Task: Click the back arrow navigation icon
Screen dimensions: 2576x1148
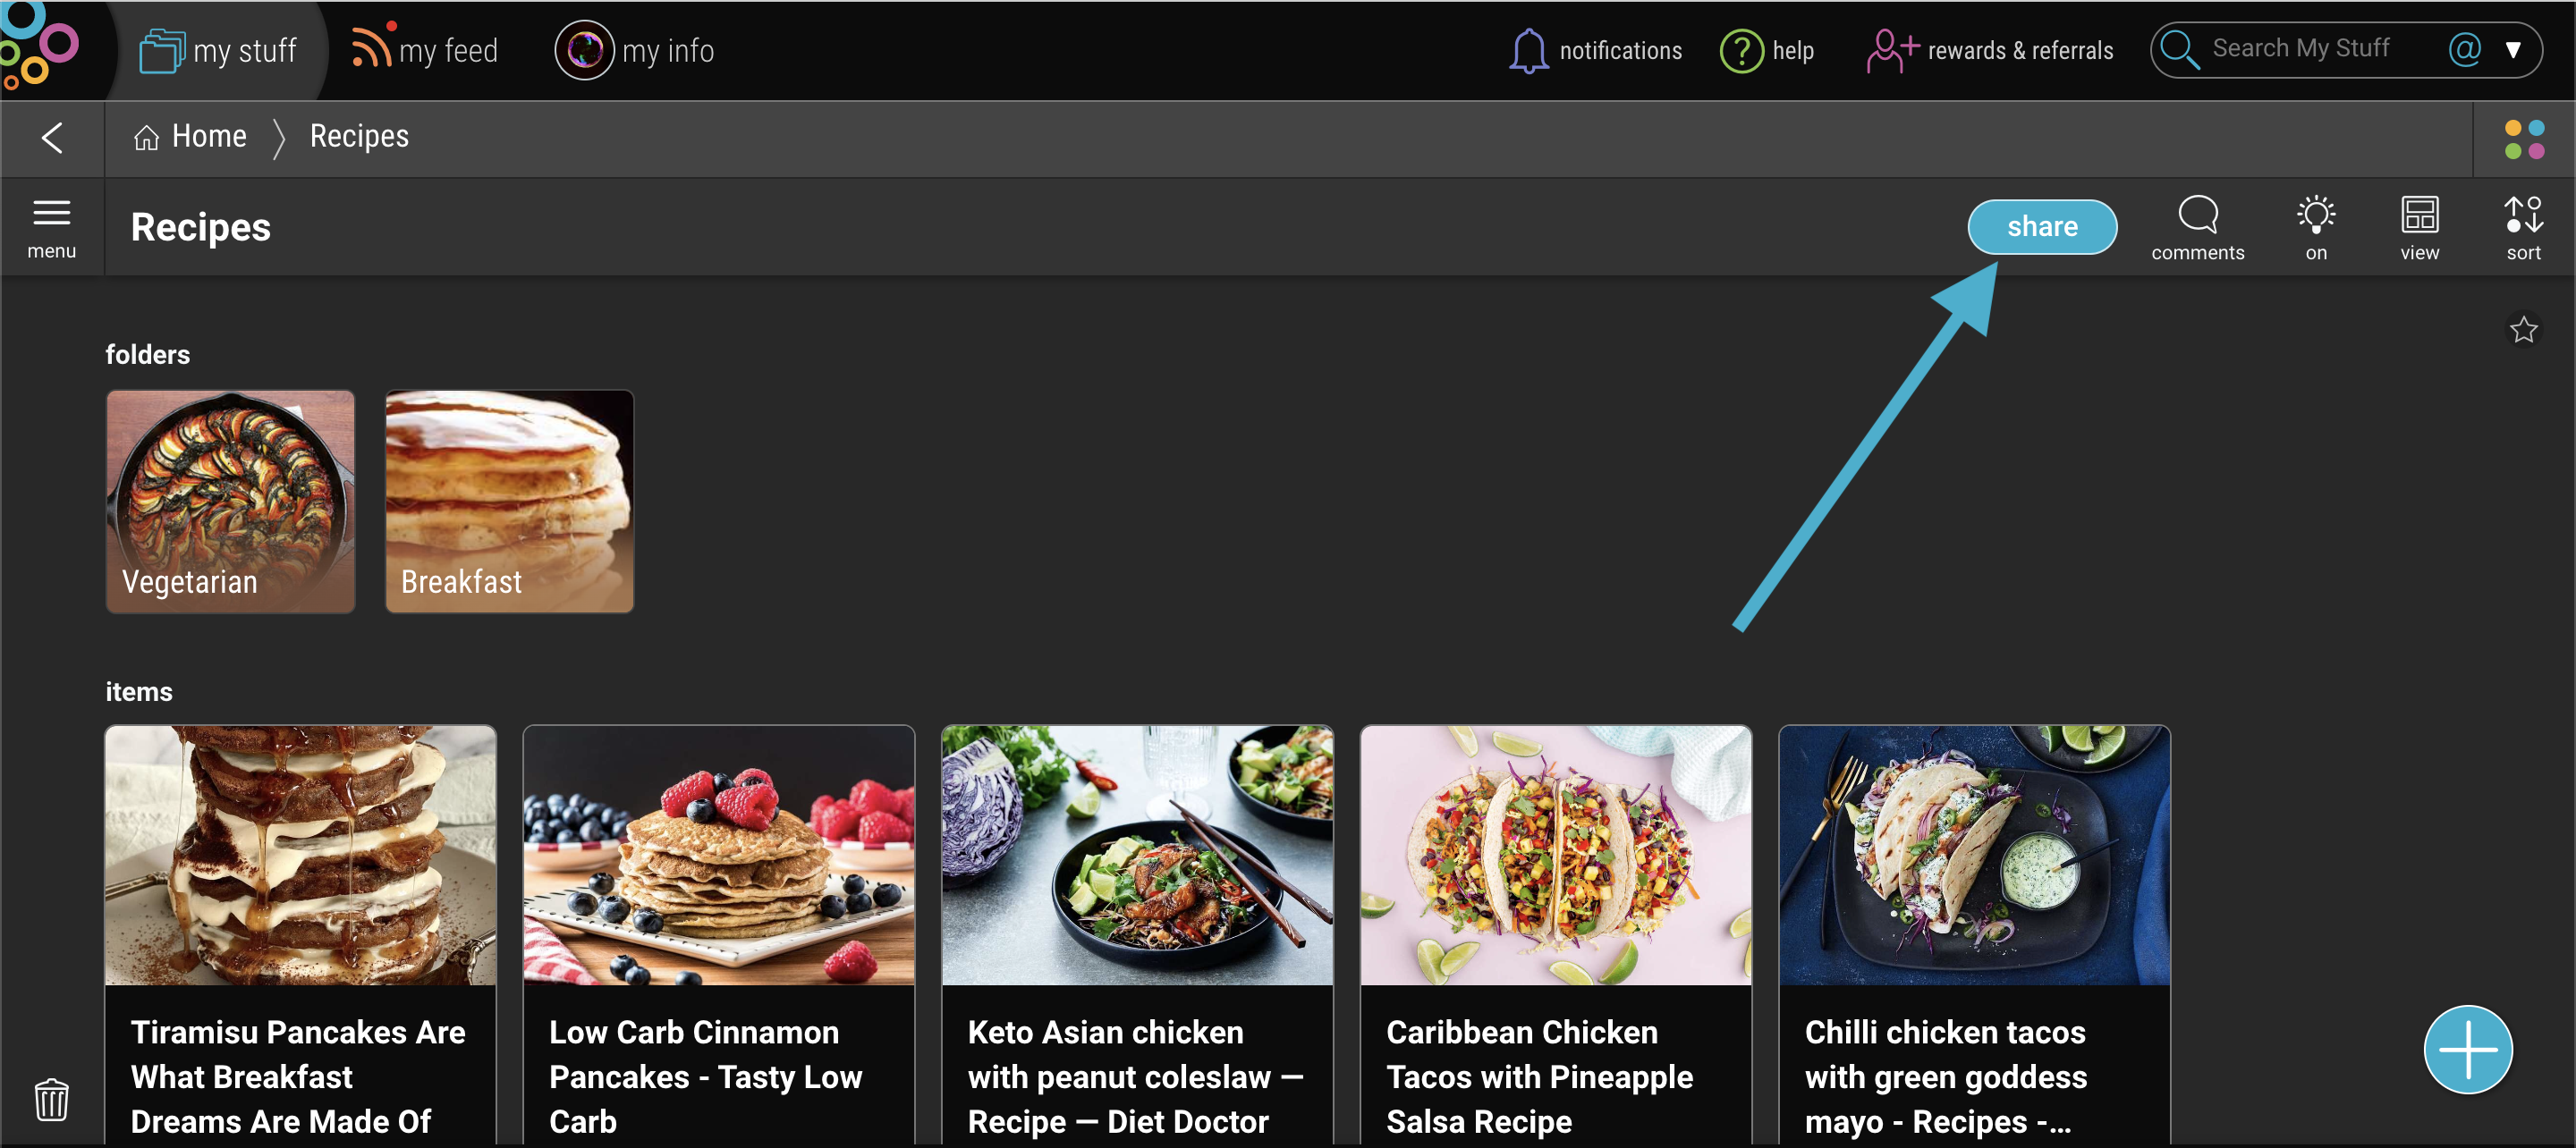Action: [x=51, y=136]
